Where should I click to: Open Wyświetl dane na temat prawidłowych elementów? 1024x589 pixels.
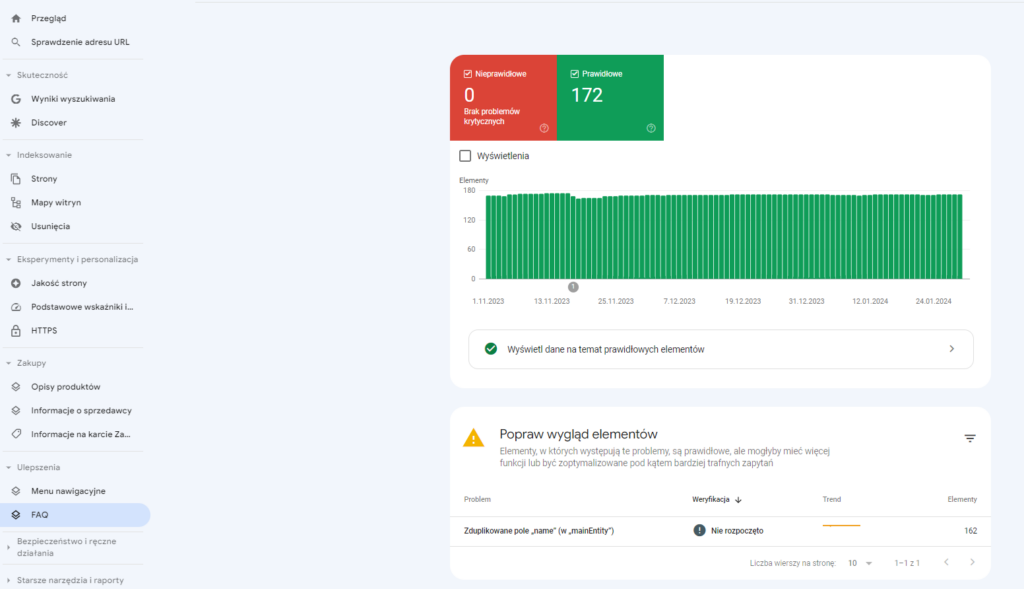pyautogui.click(x=720, y=349)
